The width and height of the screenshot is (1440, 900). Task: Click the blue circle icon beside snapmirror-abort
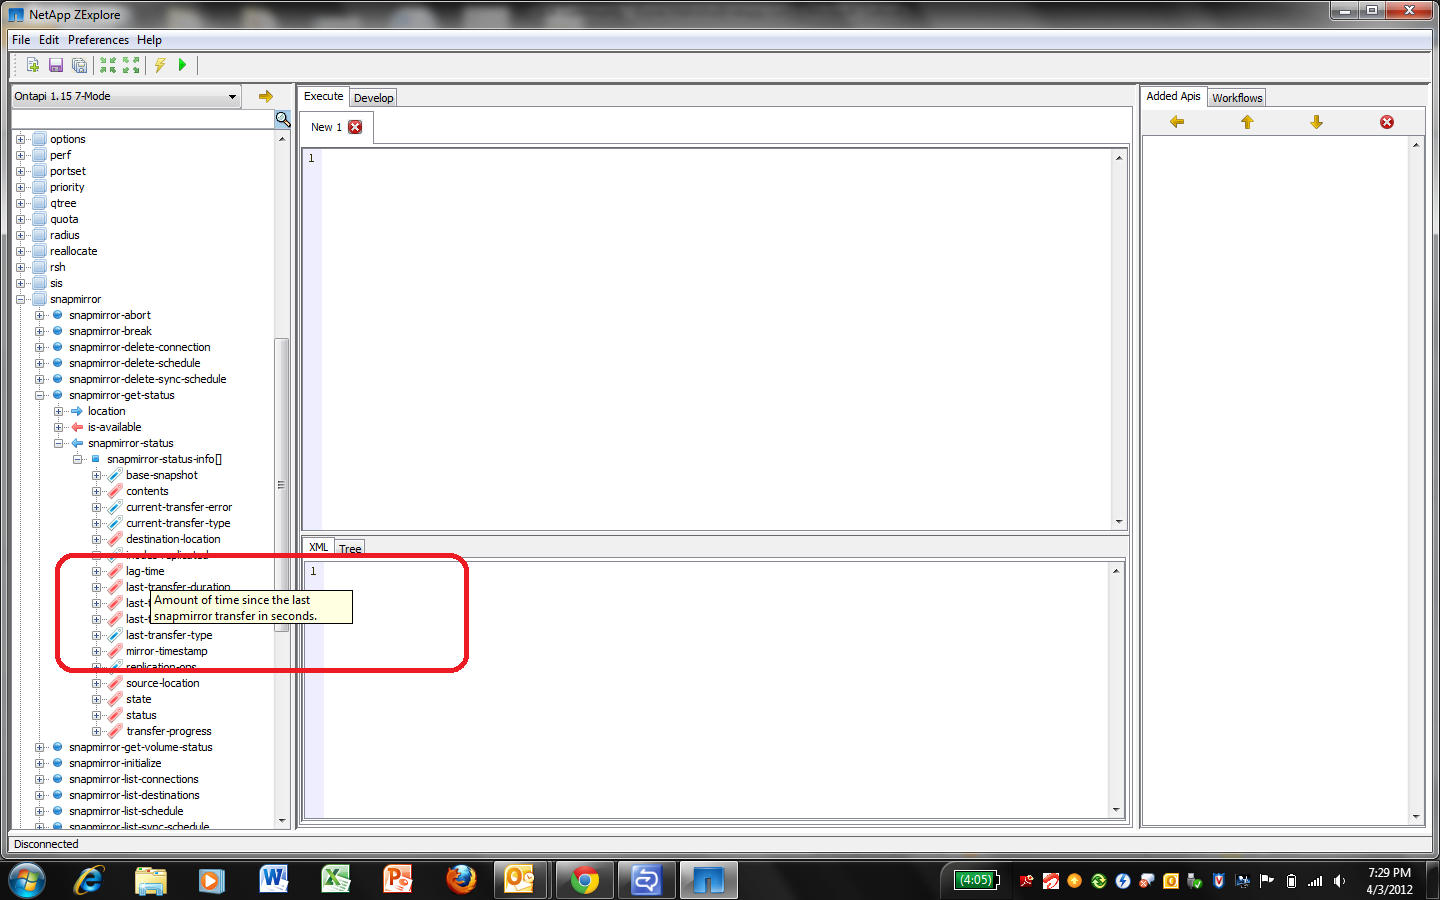pos(58,315)
